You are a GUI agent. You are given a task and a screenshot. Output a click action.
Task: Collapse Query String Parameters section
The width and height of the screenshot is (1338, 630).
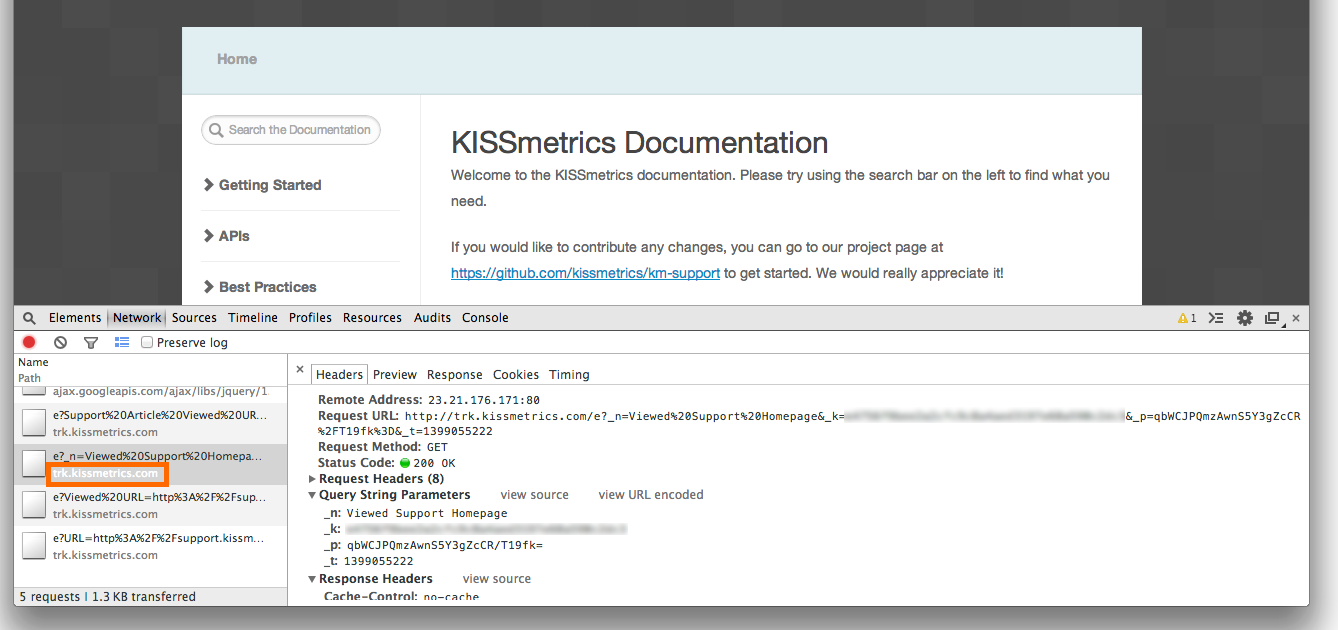(312, 495)
